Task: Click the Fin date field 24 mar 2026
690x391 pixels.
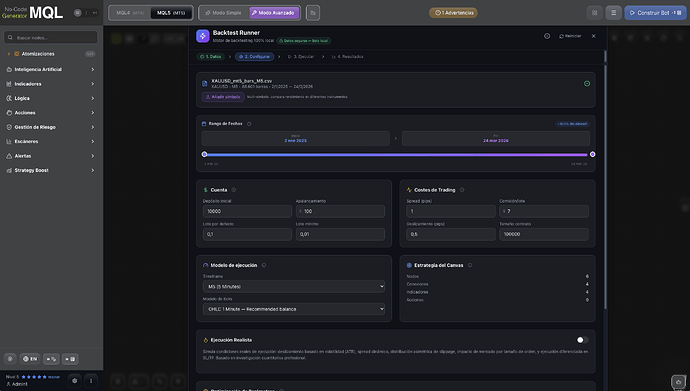Action: (495, 139)
